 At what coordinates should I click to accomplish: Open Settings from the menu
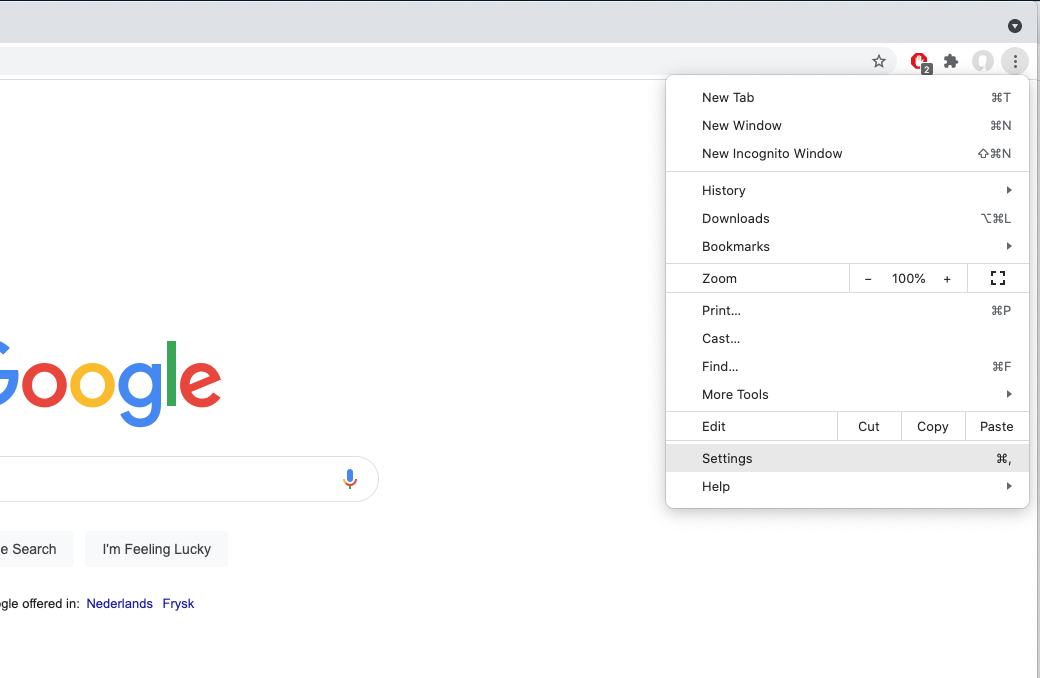click(847, 458)
